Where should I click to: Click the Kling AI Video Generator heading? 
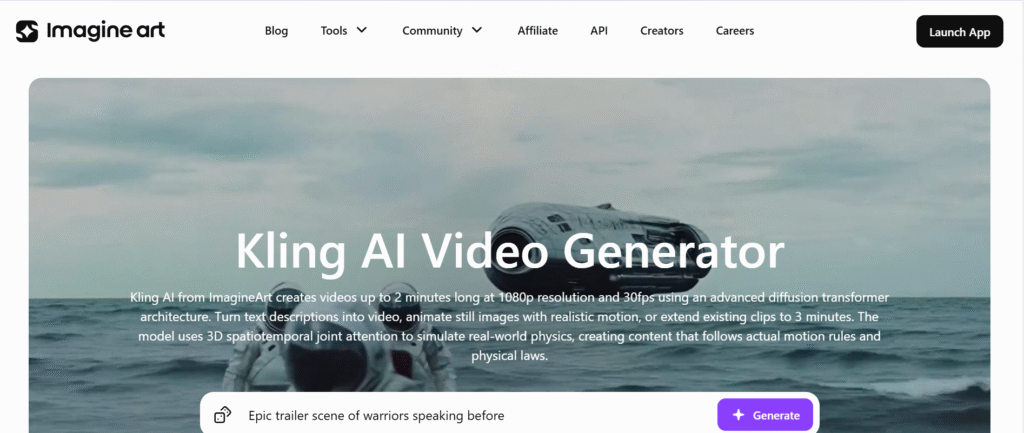(x=509, y=252)
